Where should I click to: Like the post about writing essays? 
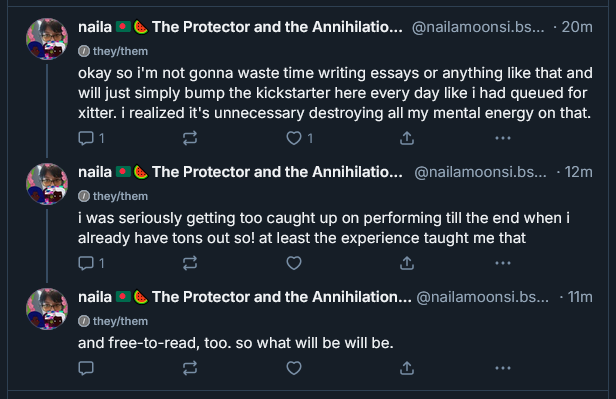pyautogui.click(x=299, y=138)
